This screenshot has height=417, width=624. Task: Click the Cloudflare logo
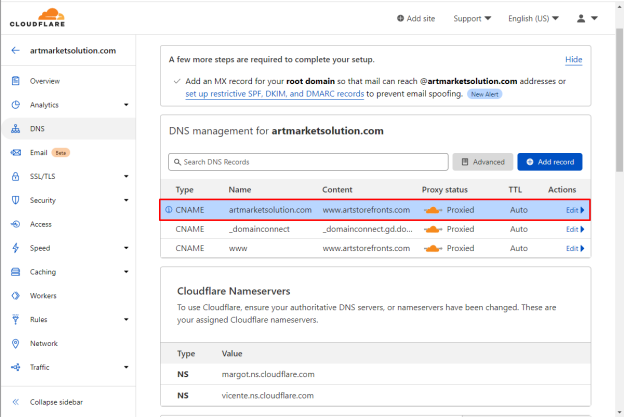[37, 18]
